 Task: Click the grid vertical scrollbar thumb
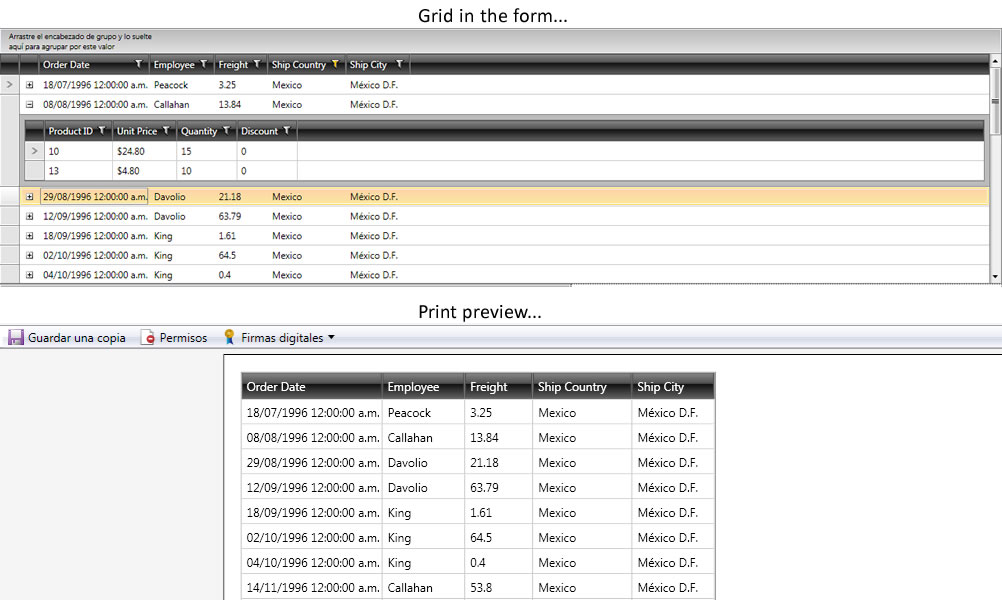click(995, 100)
